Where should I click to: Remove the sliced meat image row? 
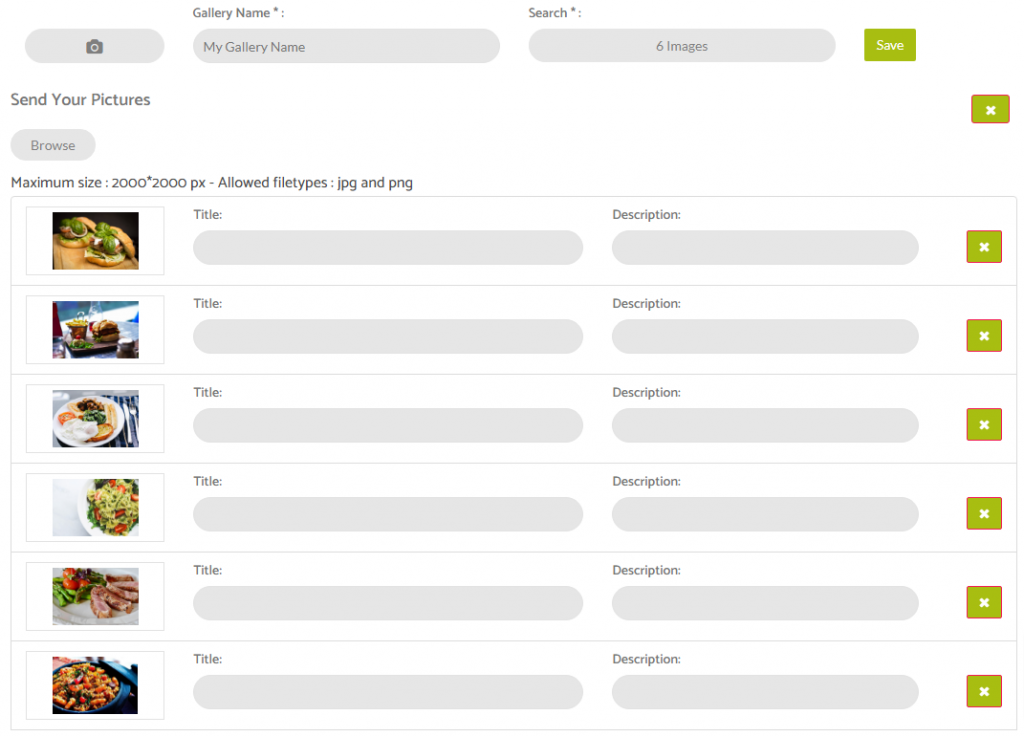984,603
